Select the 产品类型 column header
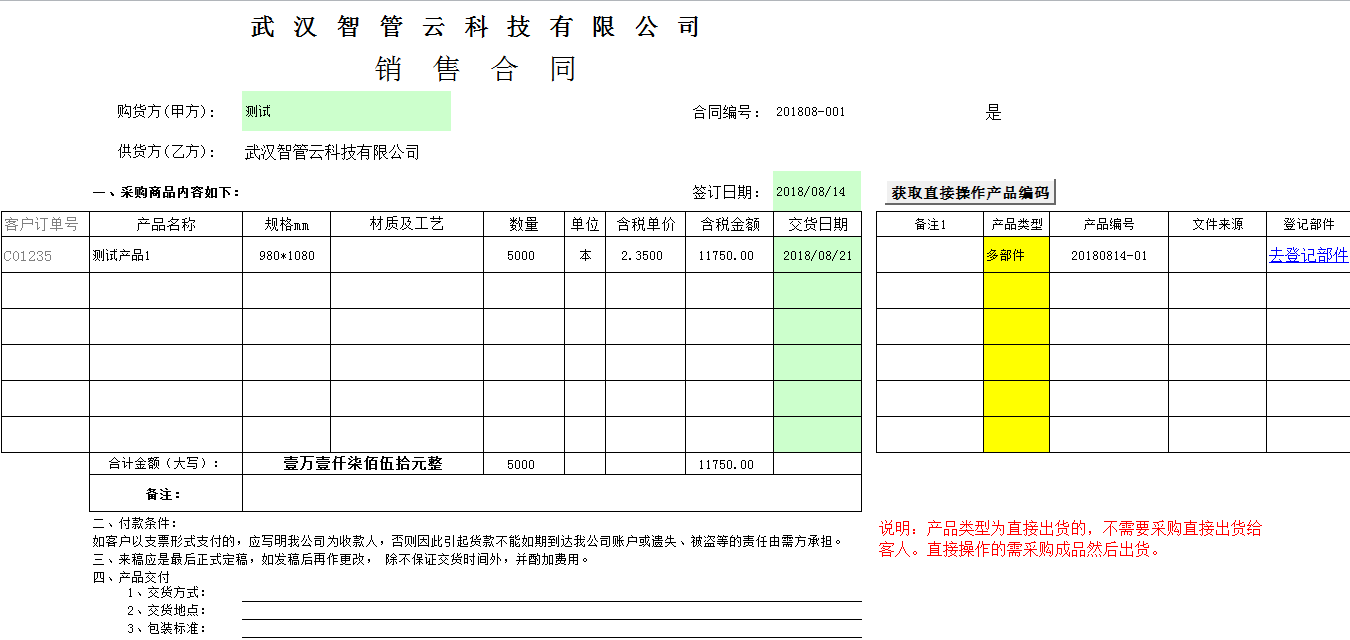This screenshot has width=1350, height=640. coord(1016,224)
